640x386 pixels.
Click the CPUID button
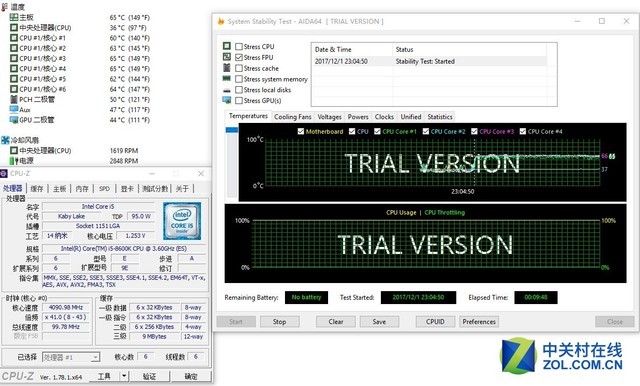pos(435,322)
